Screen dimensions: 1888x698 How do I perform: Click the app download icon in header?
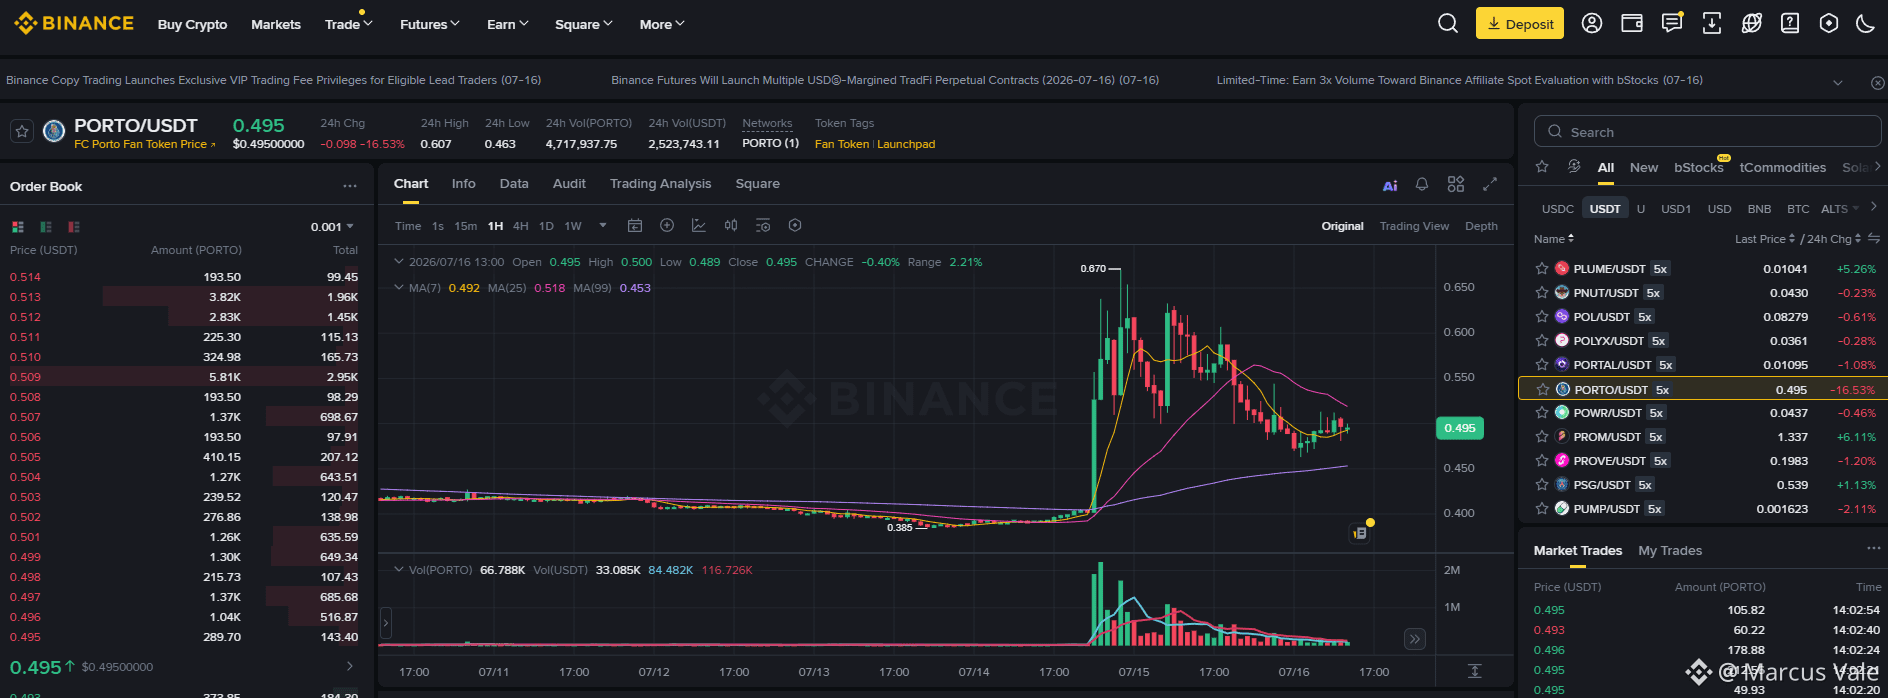pyautogui.click(x=1712, y=23)
